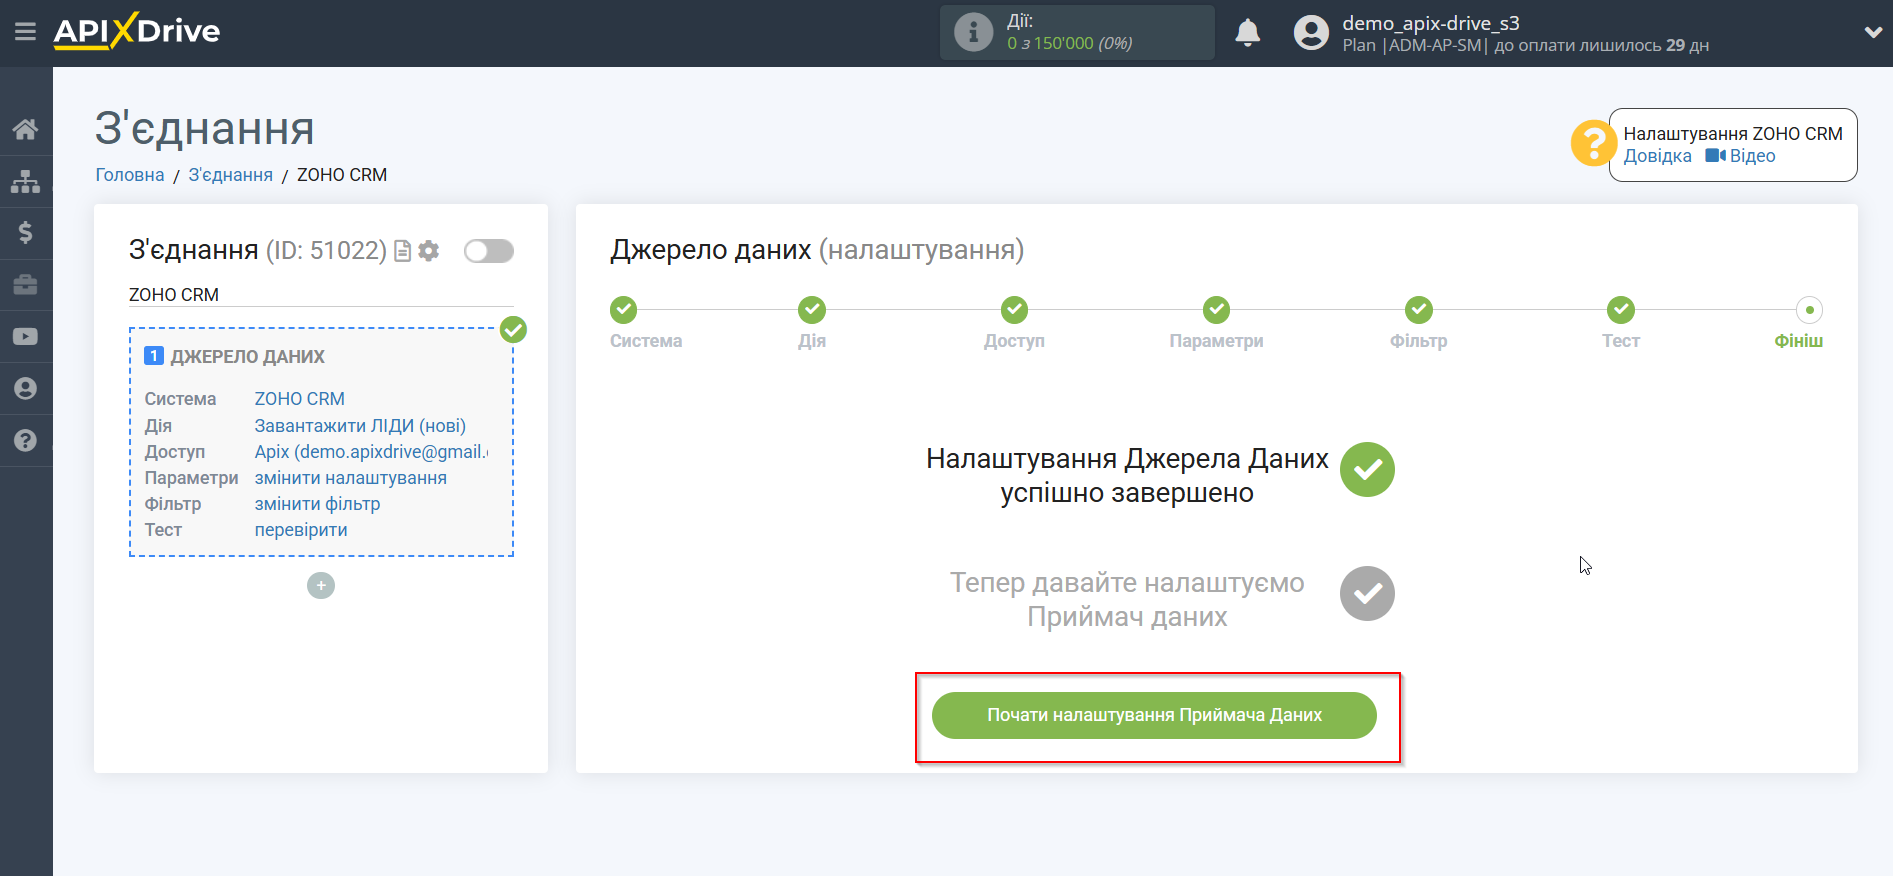Edit the ZOHO CRM connection name field
Viewport: 1893px width, 876px height.
pos(321,295)
